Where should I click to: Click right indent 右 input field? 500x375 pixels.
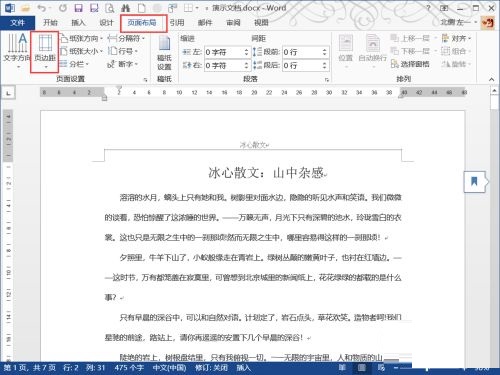pyautogui.click(x=224, y=65)
